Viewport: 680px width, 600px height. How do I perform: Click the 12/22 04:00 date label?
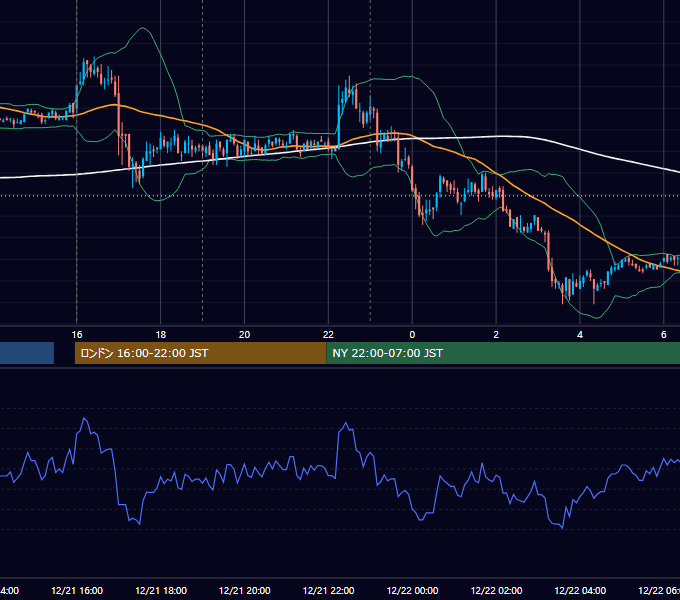point(580,590)
